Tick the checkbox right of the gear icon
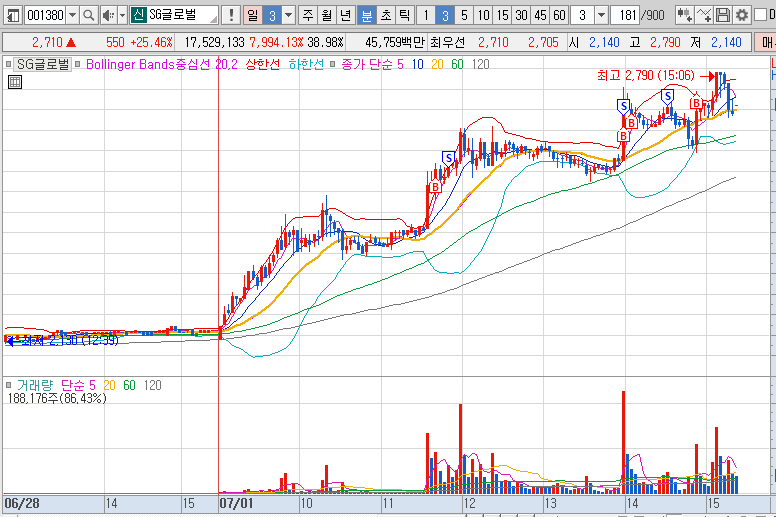776x517 pixels. point(760,15)
